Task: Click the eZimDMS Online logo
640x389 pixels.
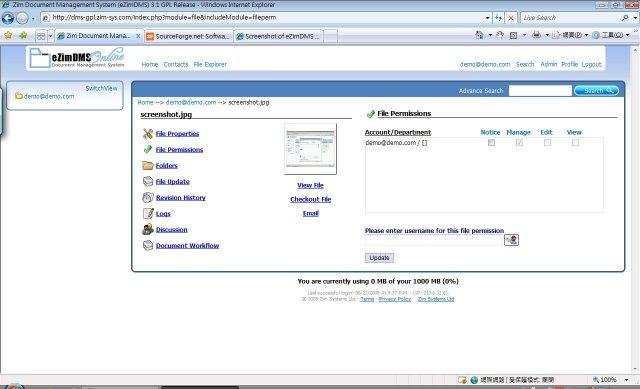Action: (77, 58)
